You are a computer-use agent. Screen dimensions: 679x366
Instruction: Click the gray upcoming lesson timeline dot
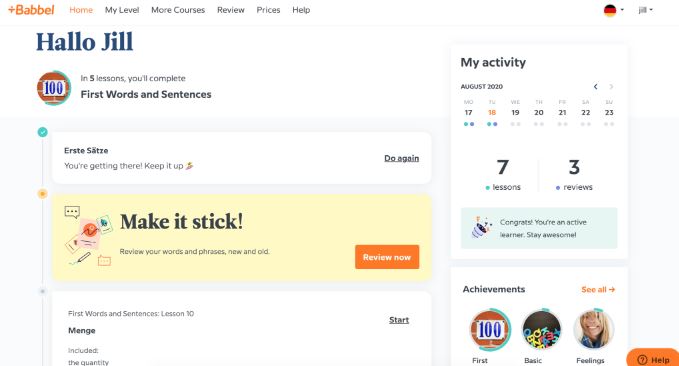(x=42, y=291)
